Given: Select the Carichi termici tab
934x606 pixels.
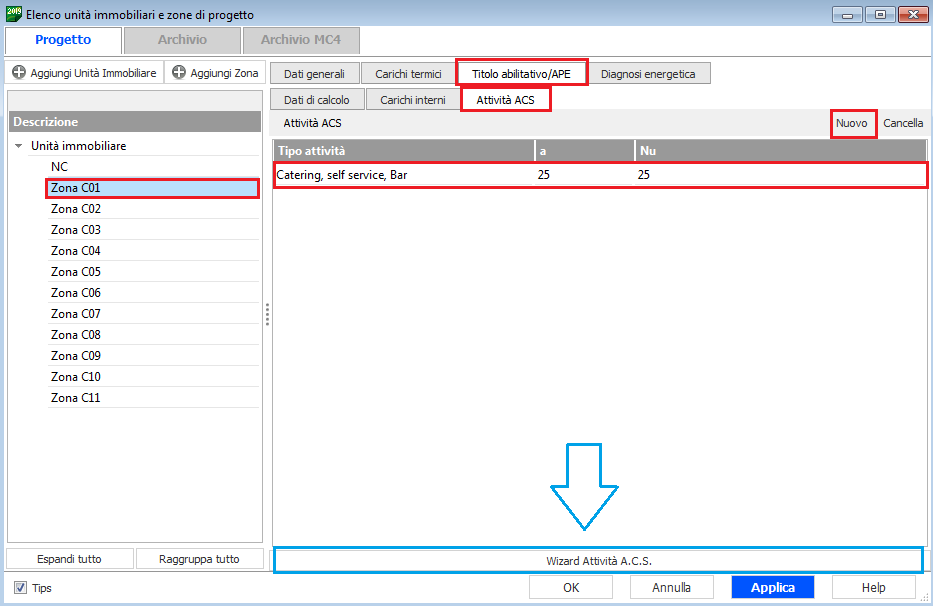Looking at the screenshot, I should point(408,74).
